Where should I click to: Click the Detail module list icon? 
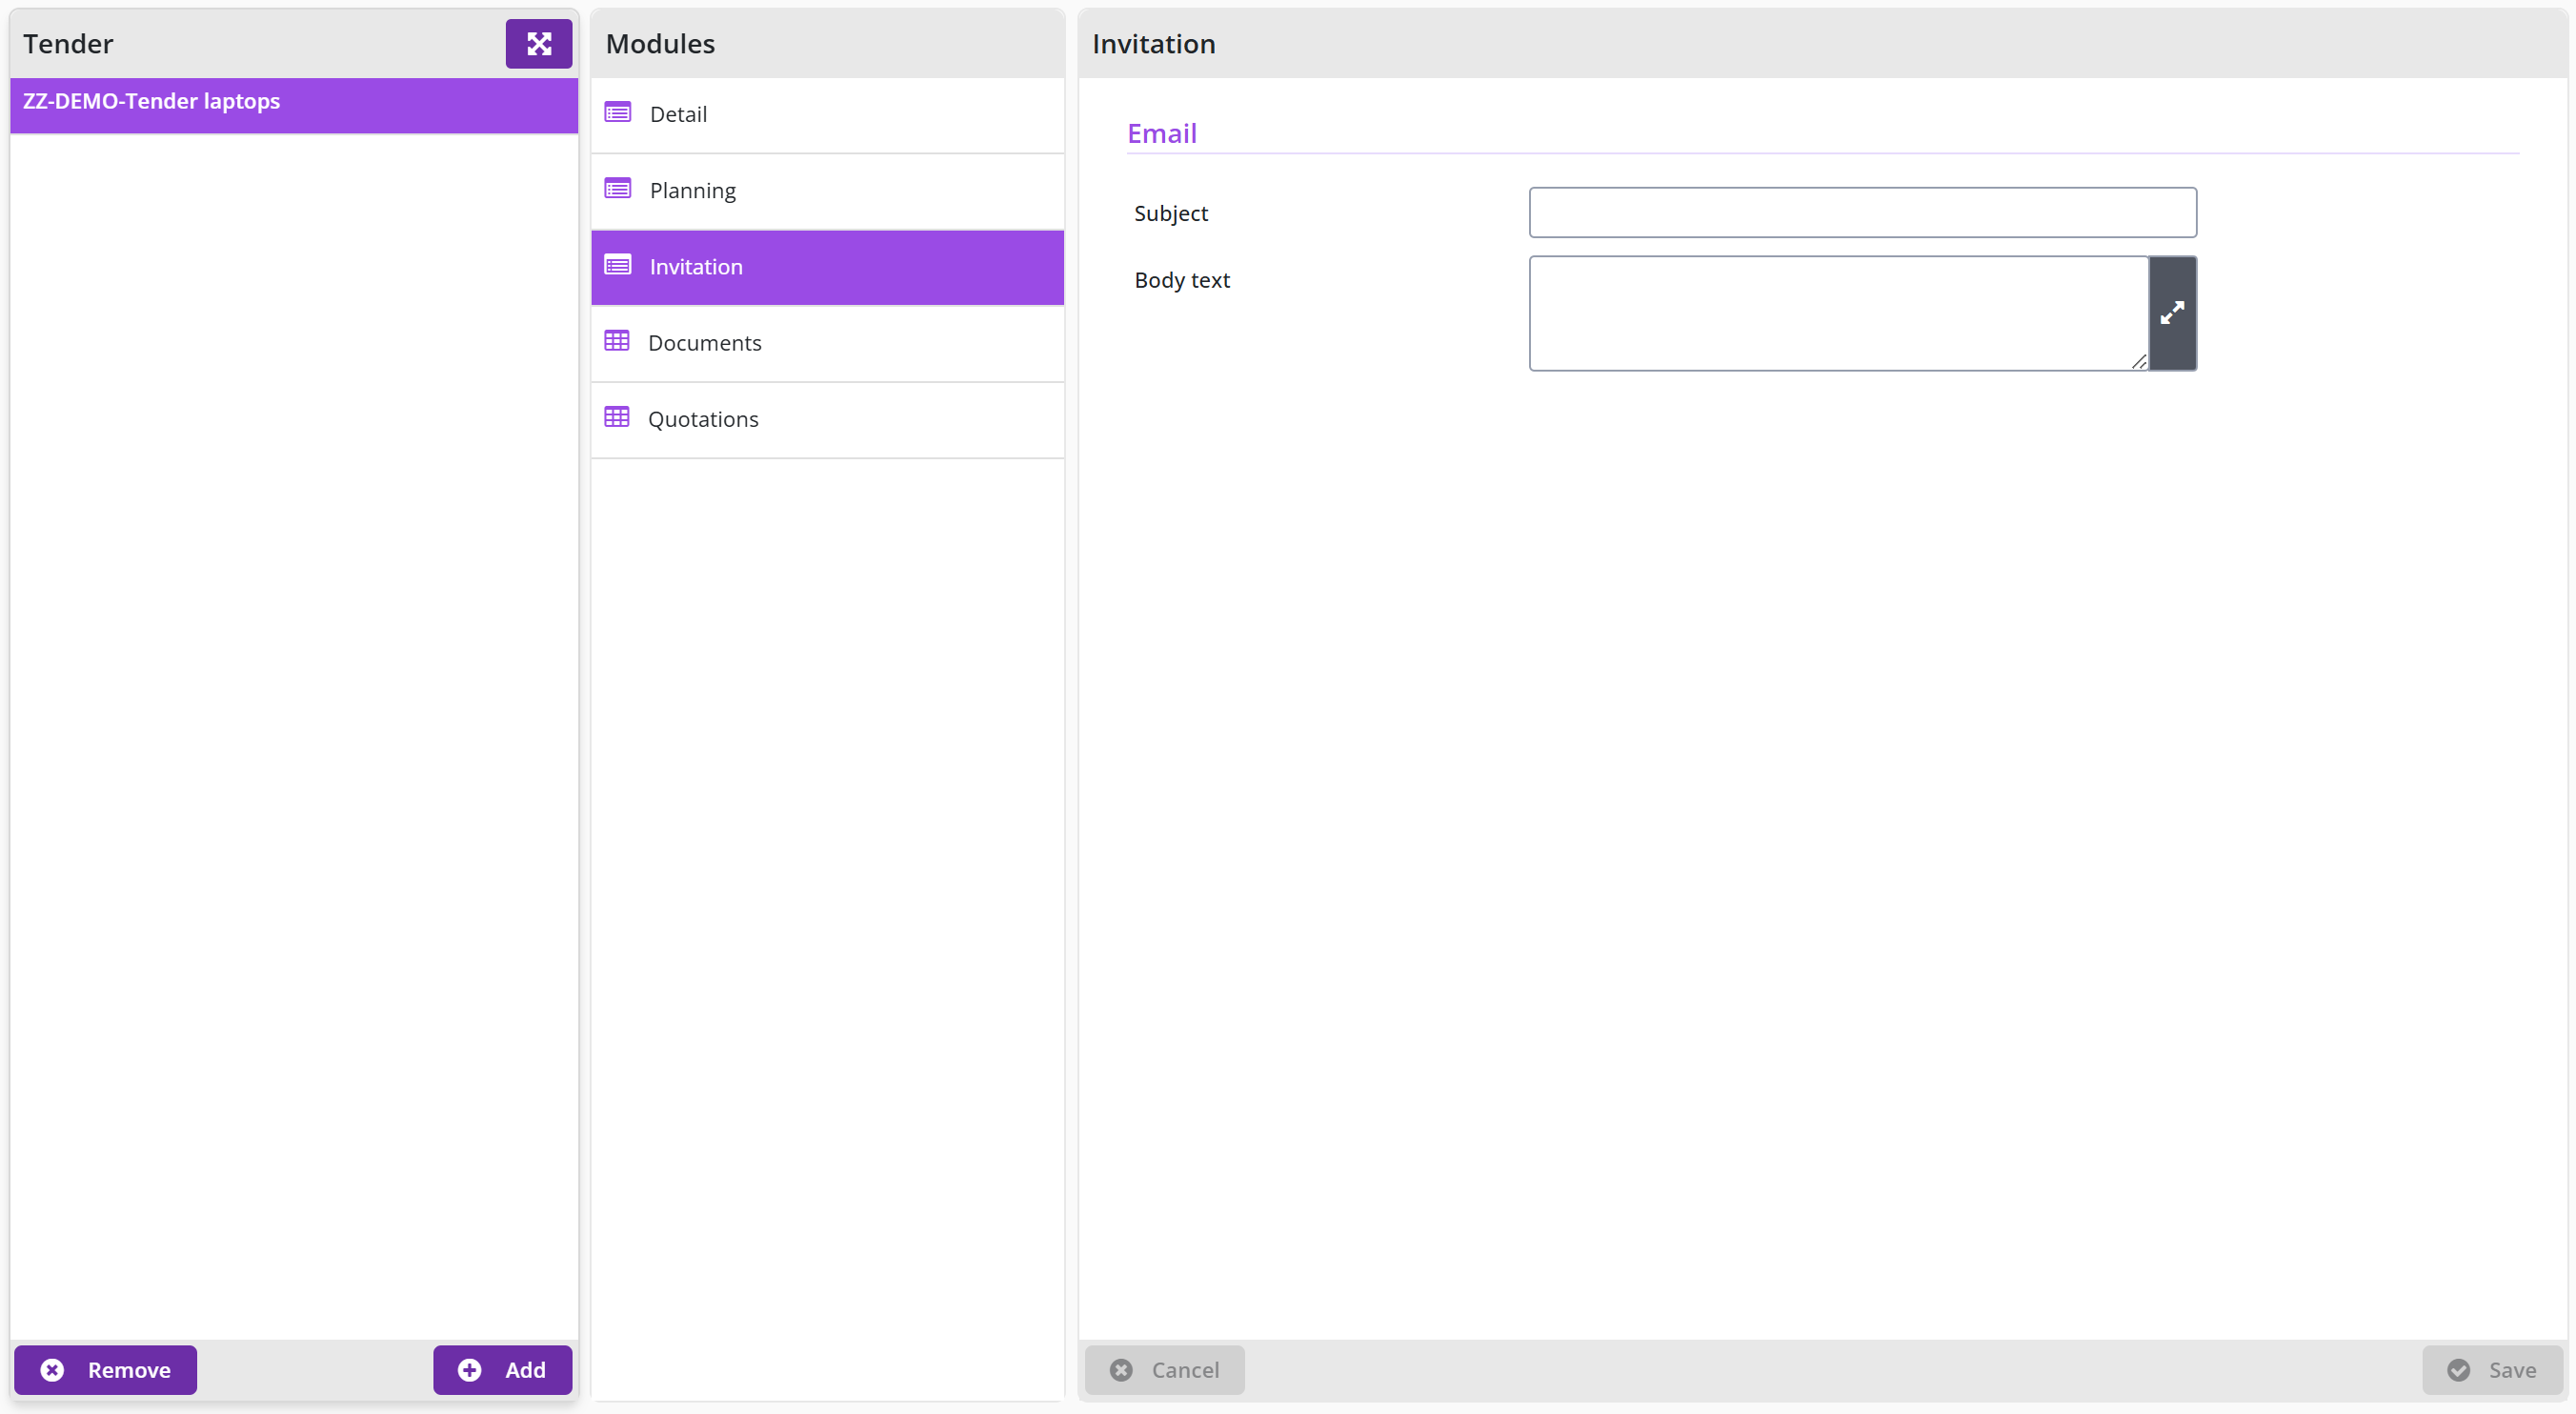click(x=618, y=113)
